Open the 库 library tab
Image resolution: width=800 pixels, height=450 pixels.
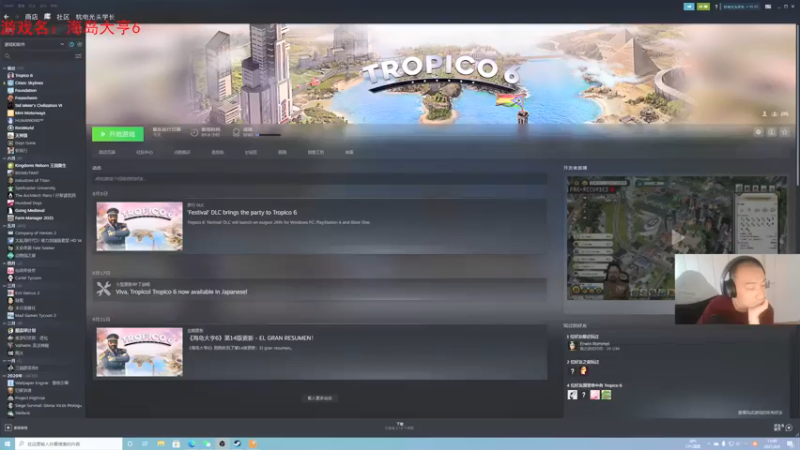pyautogui.click(x=47, y=17)
